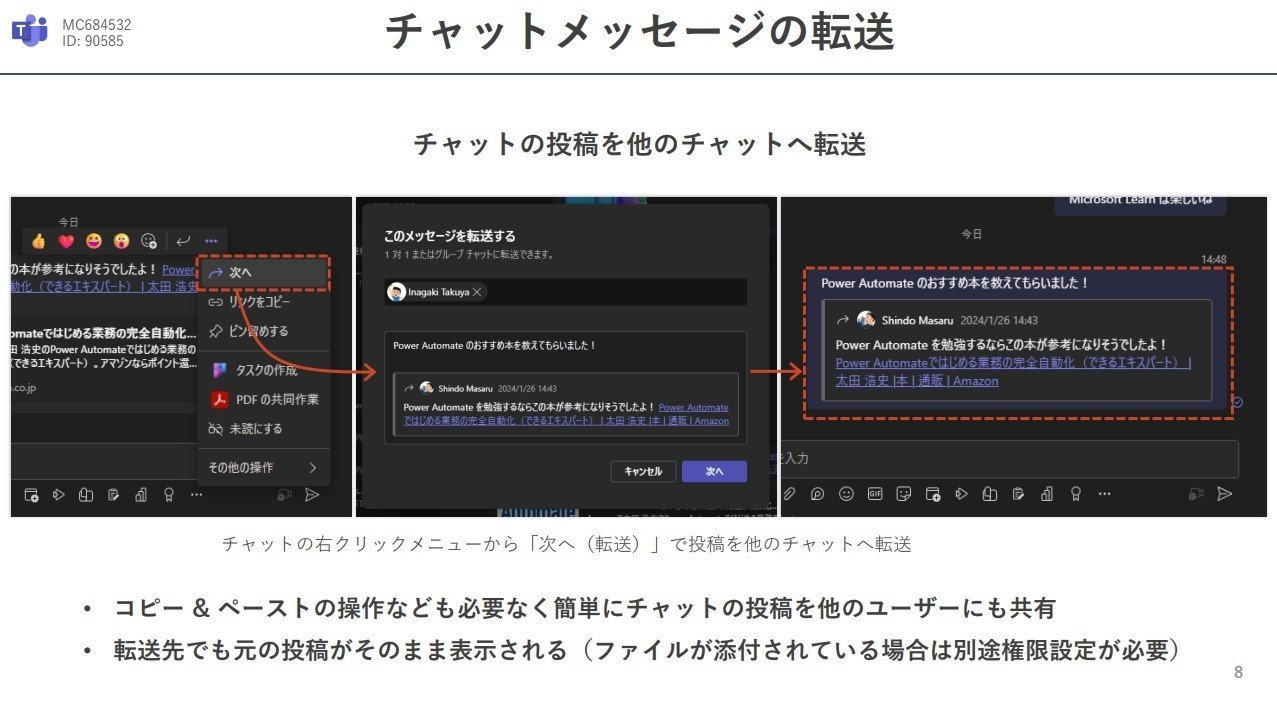This screenshot has width=1277, height=701.
Task: Click slide title チャットメッセージの転送
Action: [x=639, y=31]
